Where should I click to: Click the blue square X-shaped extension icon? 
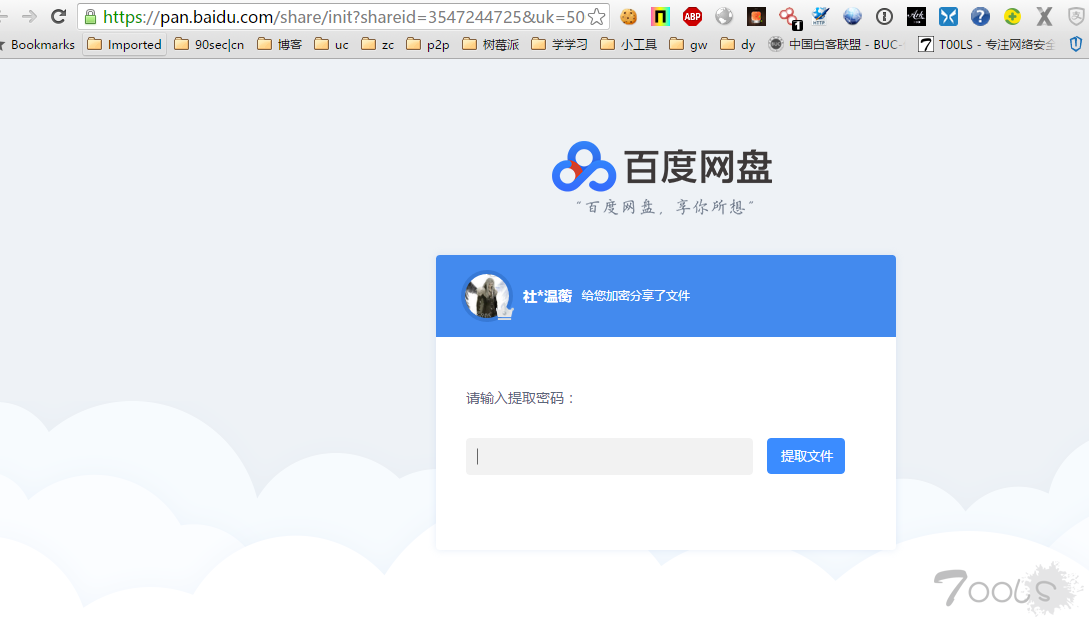[x=948, y=17]
